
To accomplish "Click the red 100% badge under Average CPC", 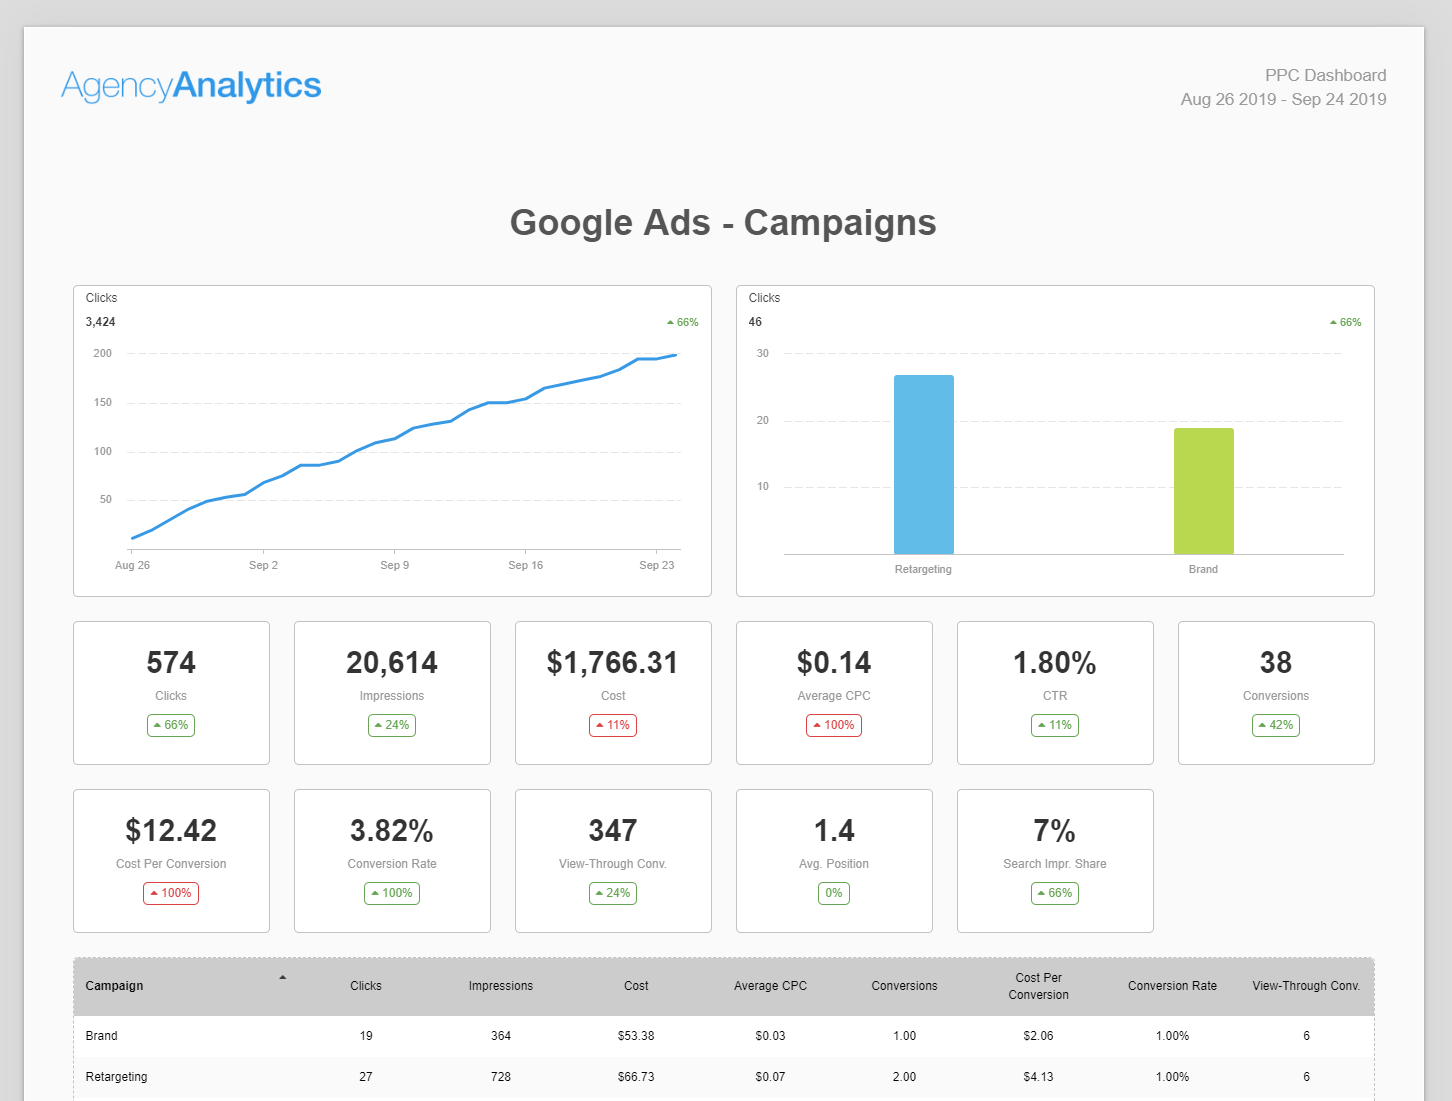I will pyautogui.click(x=834, y=725).
